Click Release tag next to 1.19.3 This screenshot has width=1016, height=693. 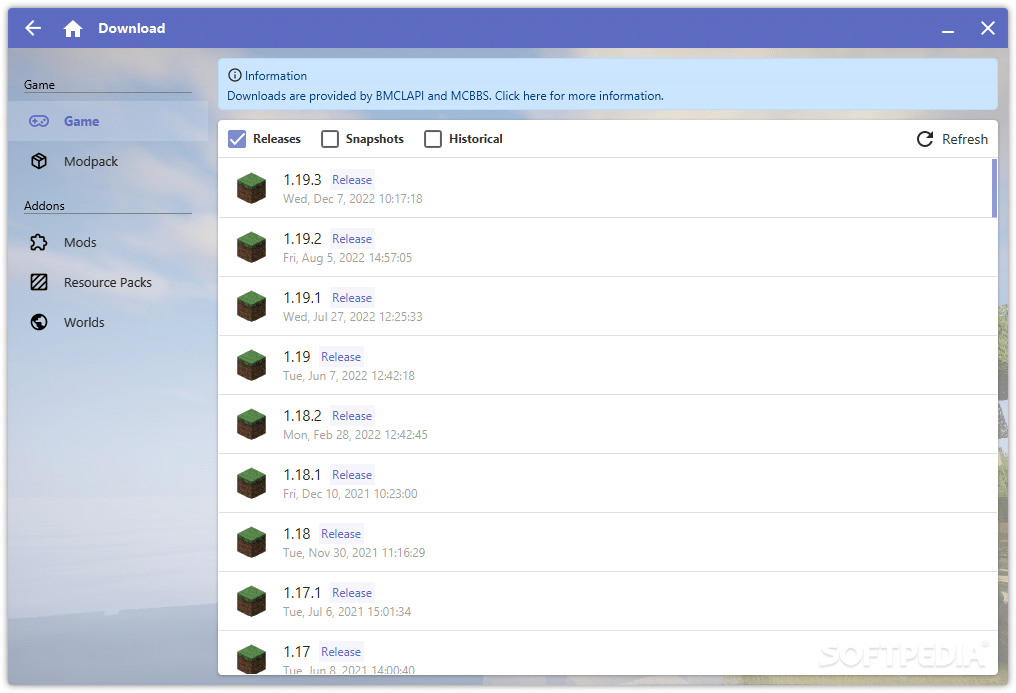pos(352,179)
